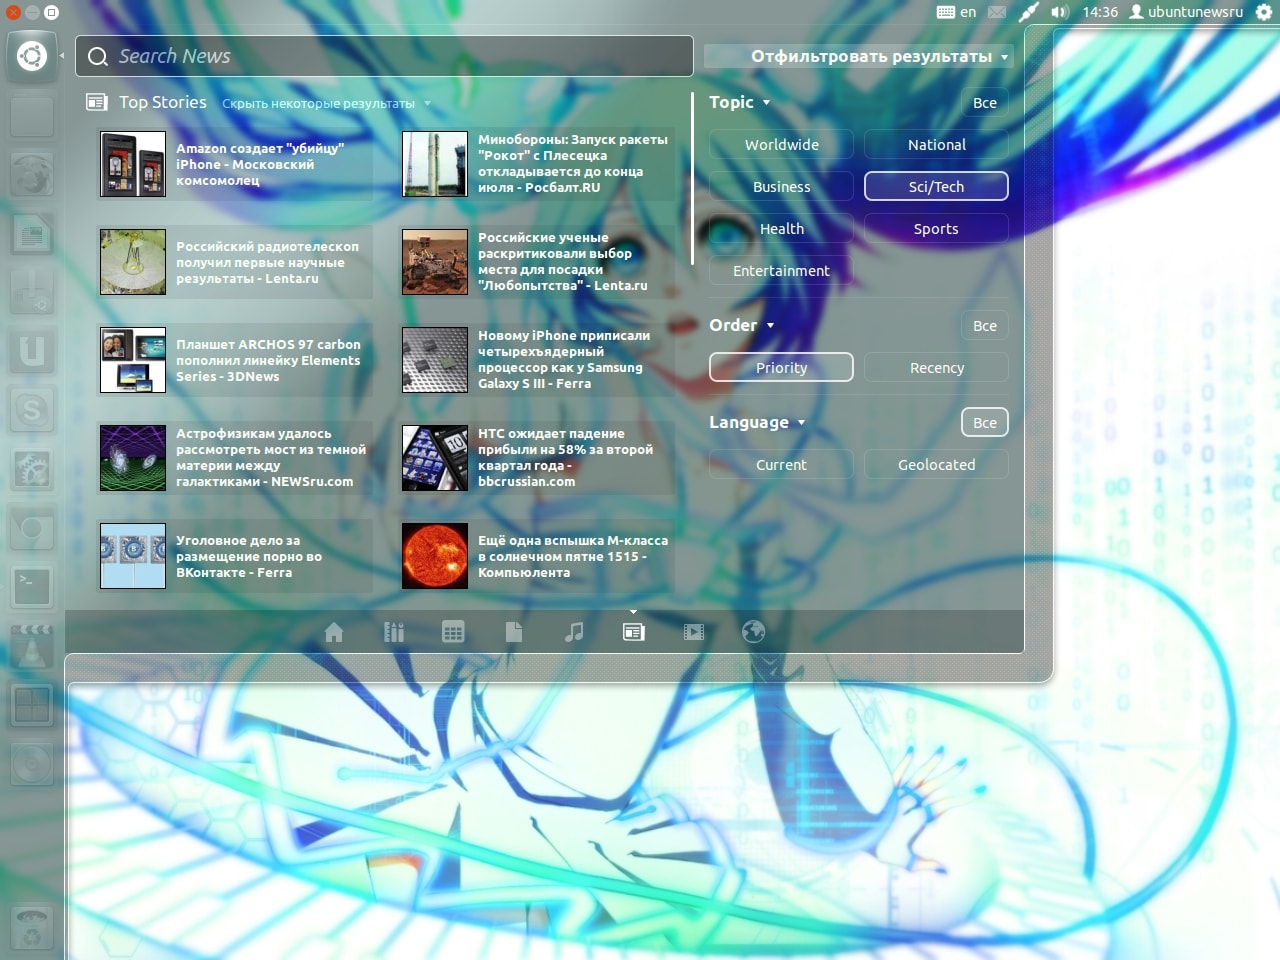Open the Video lens icon

[693, 632]
